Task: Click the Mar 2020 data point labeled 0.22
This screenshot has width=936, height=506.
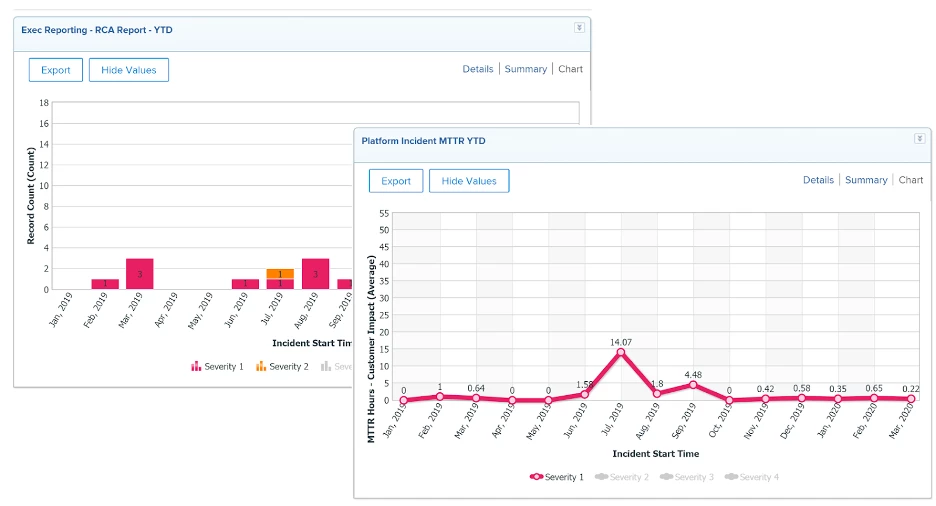Action: (911, 399)
